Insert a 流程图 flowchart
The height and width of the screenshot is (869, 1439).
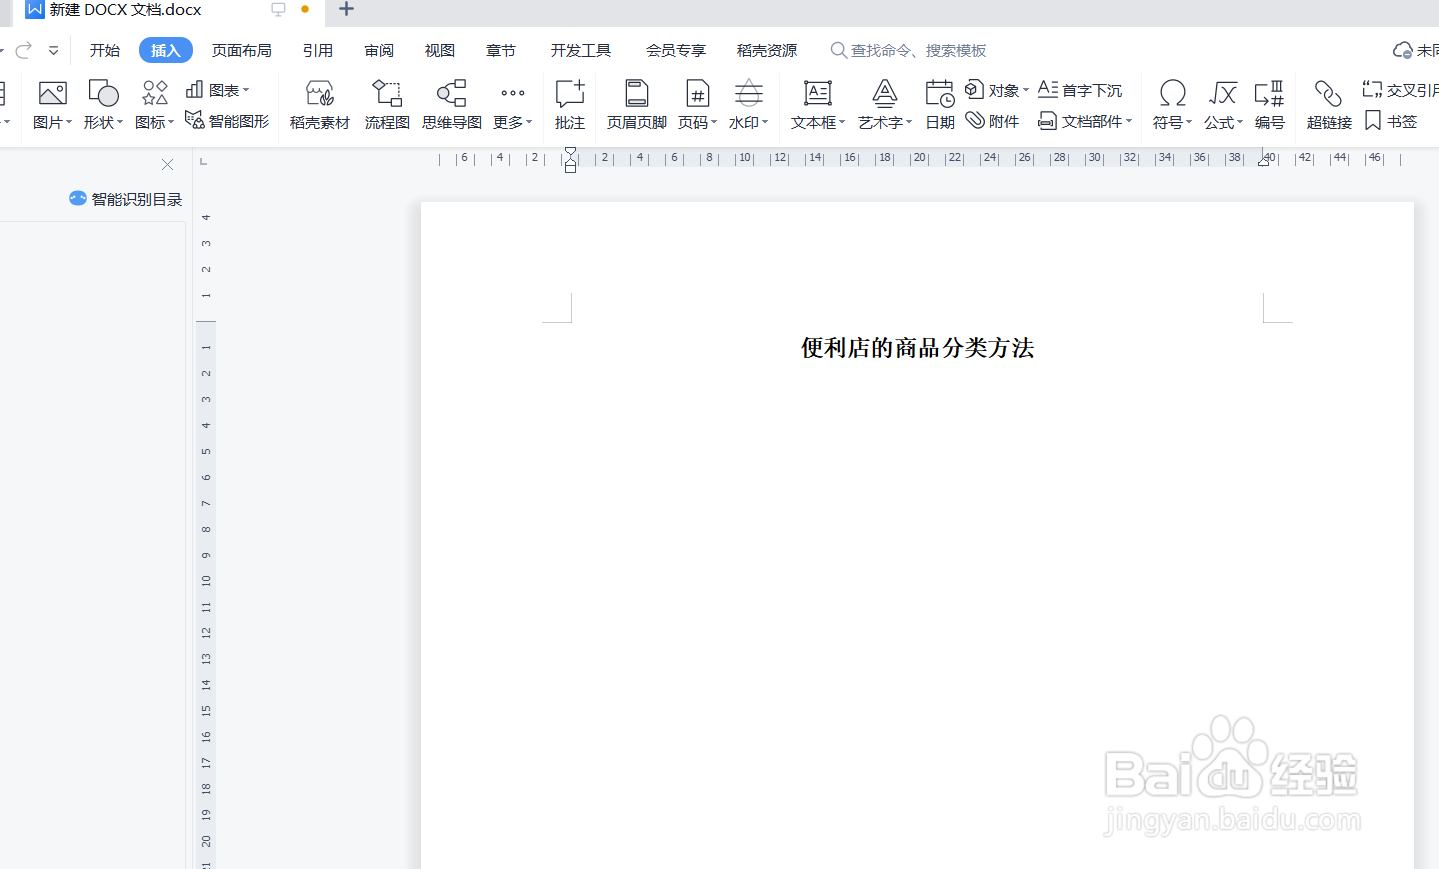[387, 105]
